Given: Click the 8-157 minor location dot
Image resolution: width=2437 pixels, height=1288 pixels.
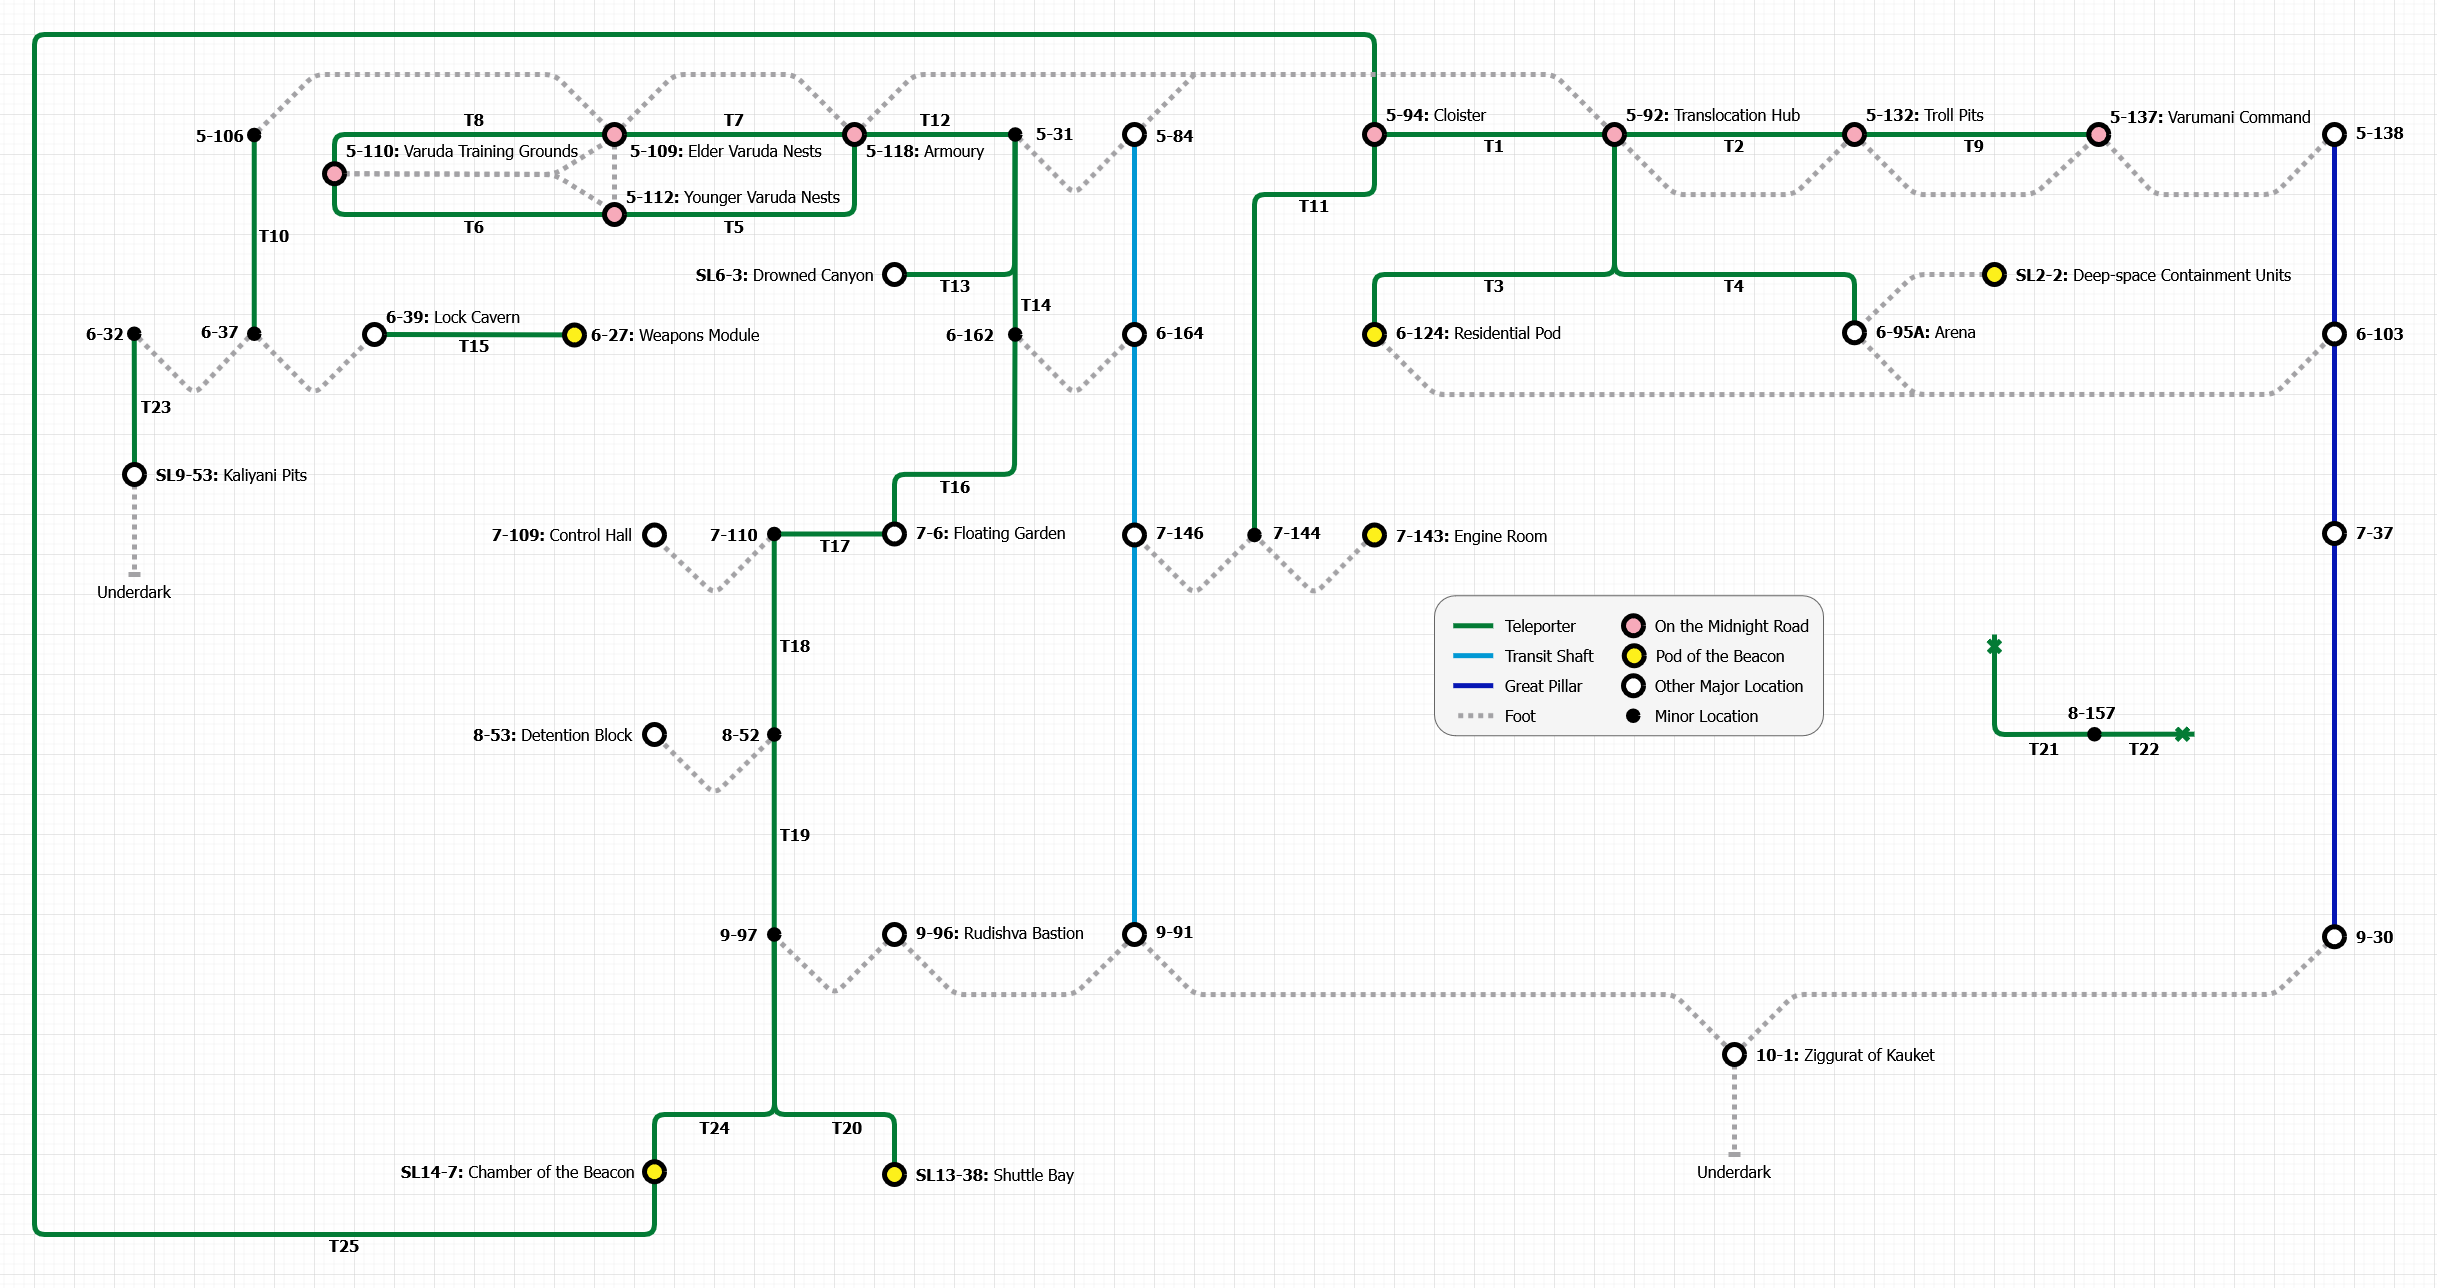Looking at the screenshot, I should coord(2094,734).
